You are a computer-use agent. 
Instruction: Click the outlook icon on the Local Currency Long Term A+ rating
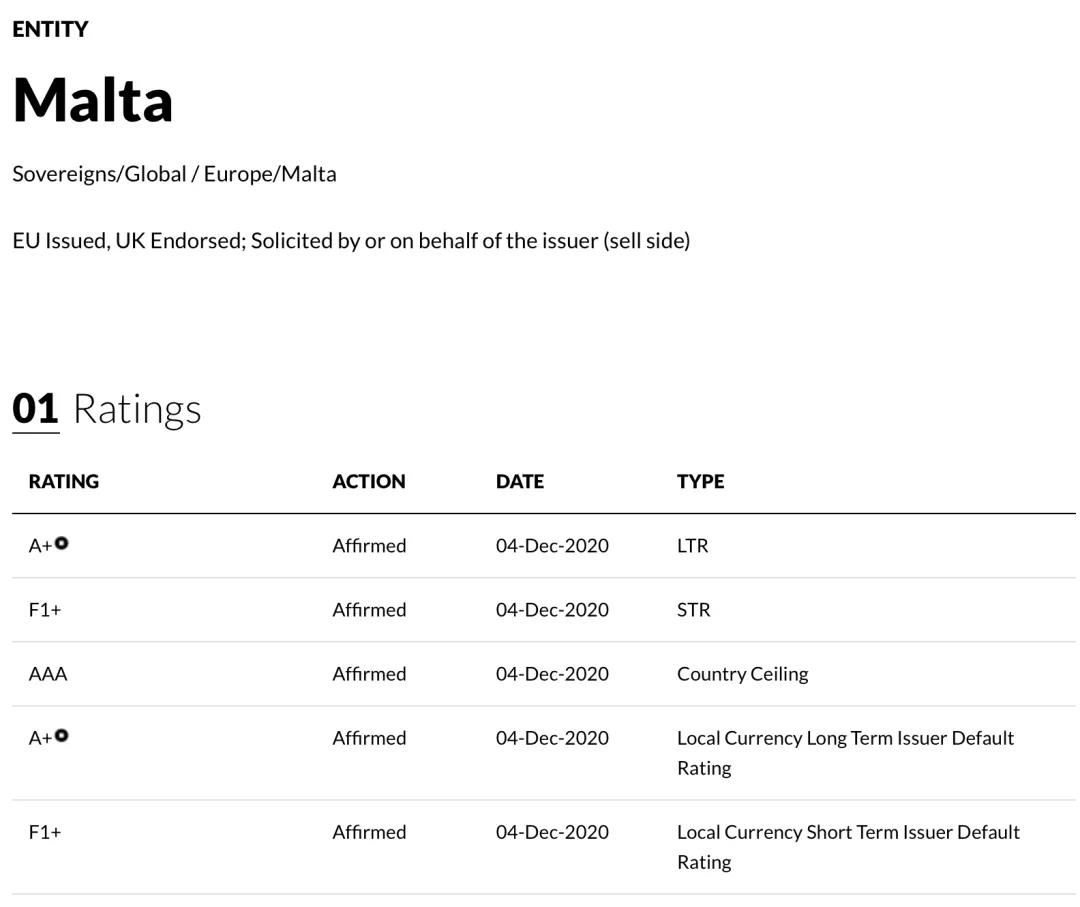[62, 736]
